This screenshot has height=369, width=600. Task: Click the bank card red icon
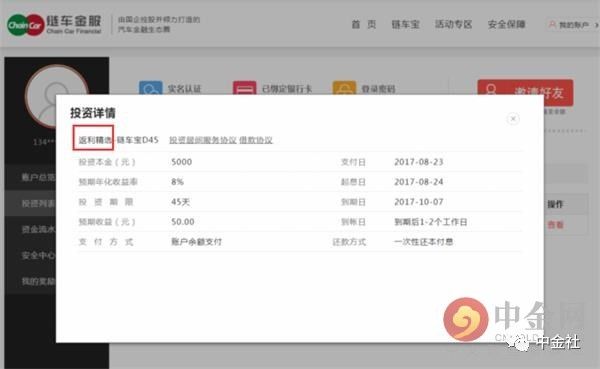point(245,88)
